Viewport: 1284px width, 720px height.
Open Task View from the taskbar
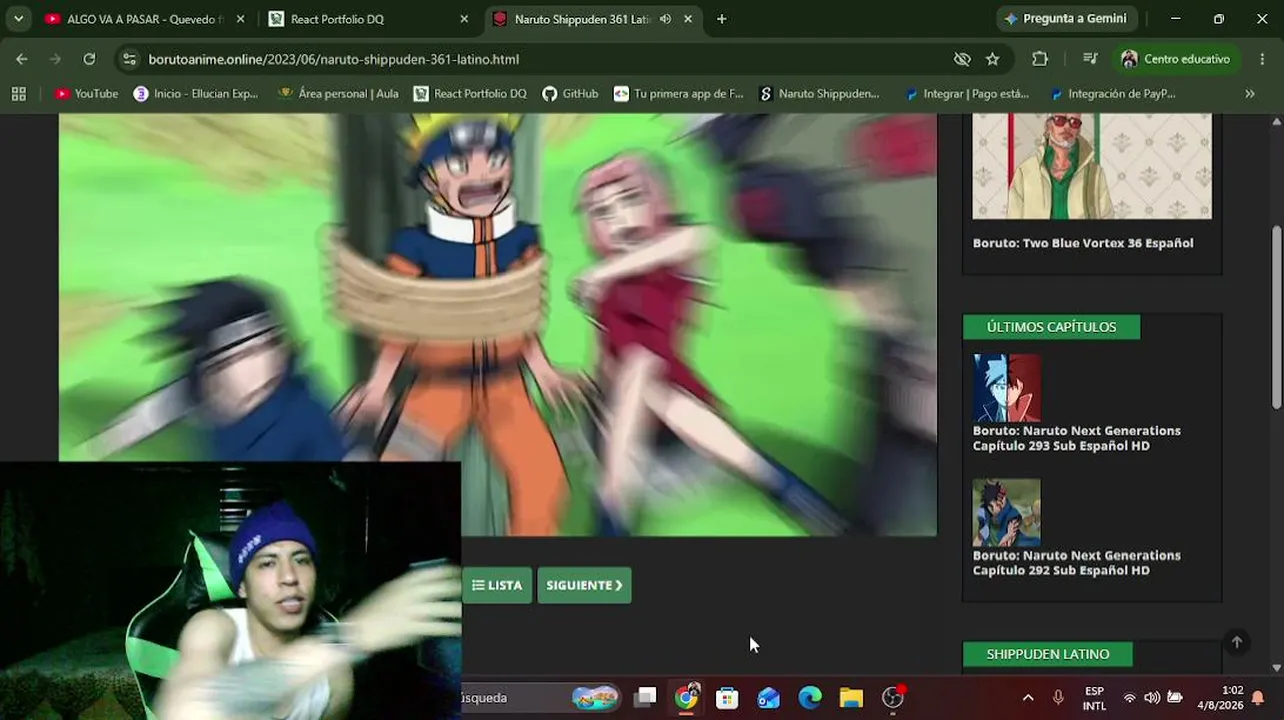click(x=646, y=697)
